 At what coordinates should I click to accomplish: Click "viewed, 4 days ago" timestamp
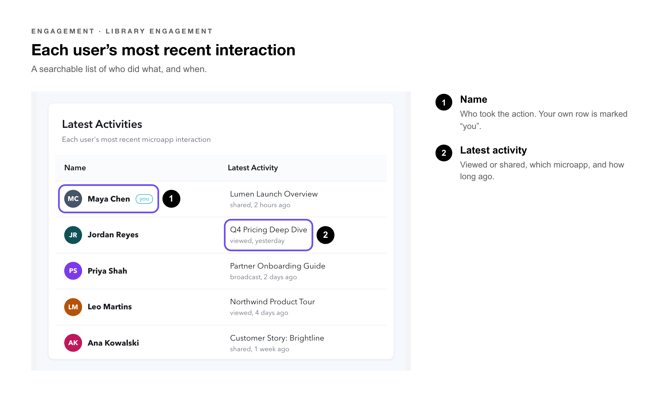point(259,313)
